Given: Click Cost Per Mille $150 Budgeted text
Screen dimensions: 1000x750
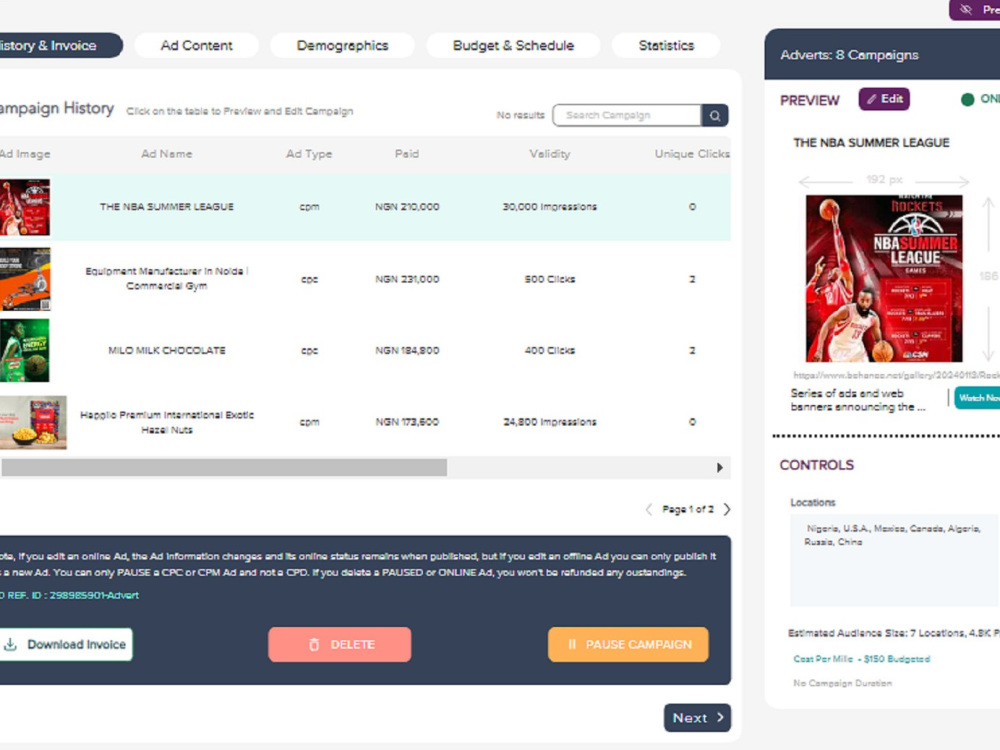Looking at the screenshot, I should pyautogui.click(x=862, y=659).
